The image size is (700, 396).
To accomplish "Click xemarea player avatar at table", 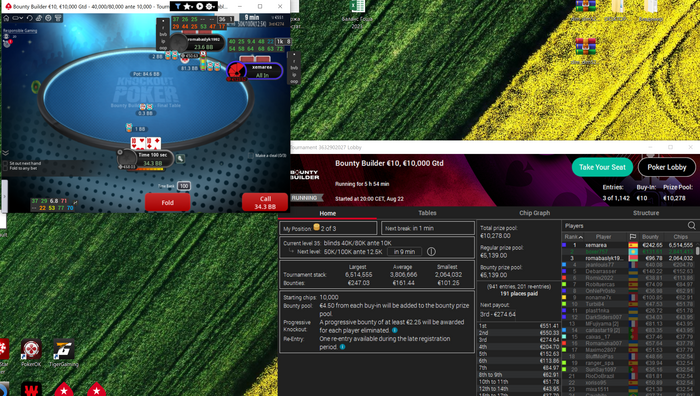I will [236, 71].
